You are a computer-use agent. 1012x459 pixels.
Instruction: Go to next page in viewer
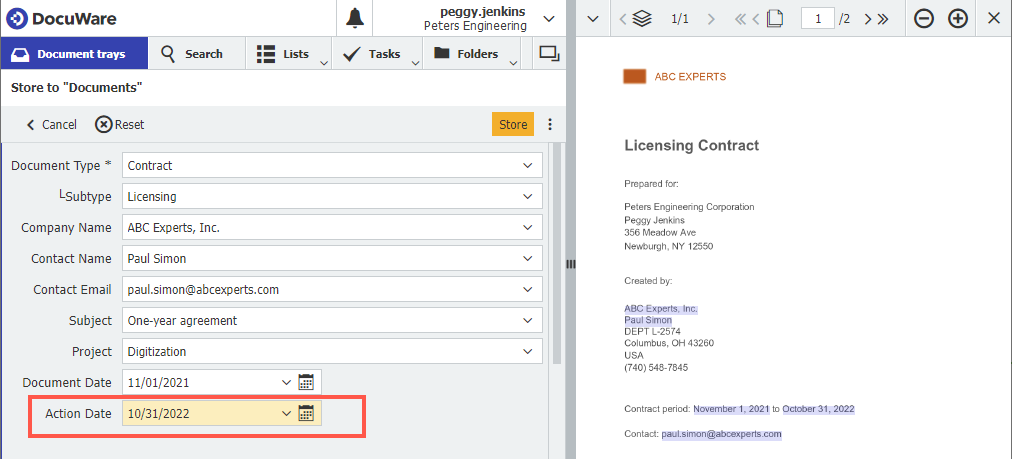click(x=867, y=19)
